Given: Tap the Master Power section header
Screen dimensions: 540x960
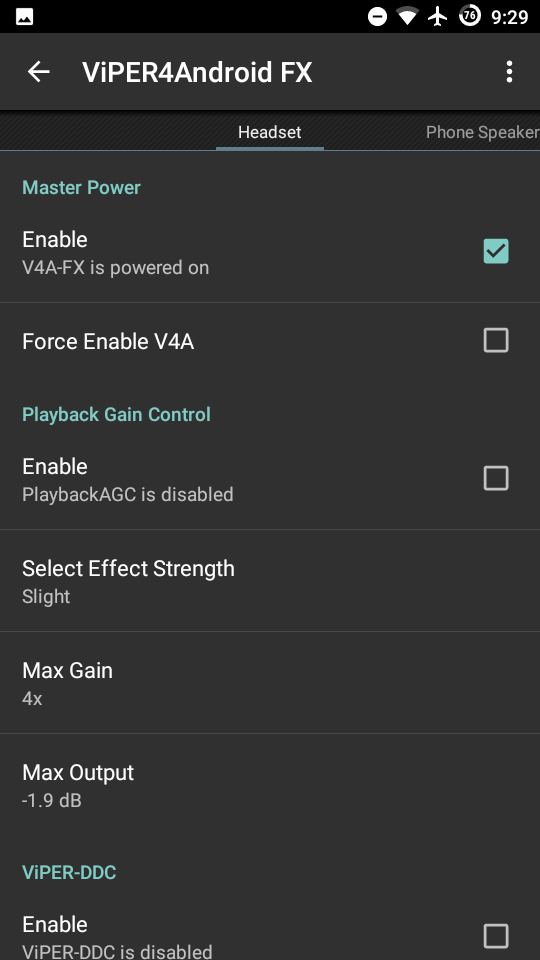Looking at the screenshot, I should 81,187.
